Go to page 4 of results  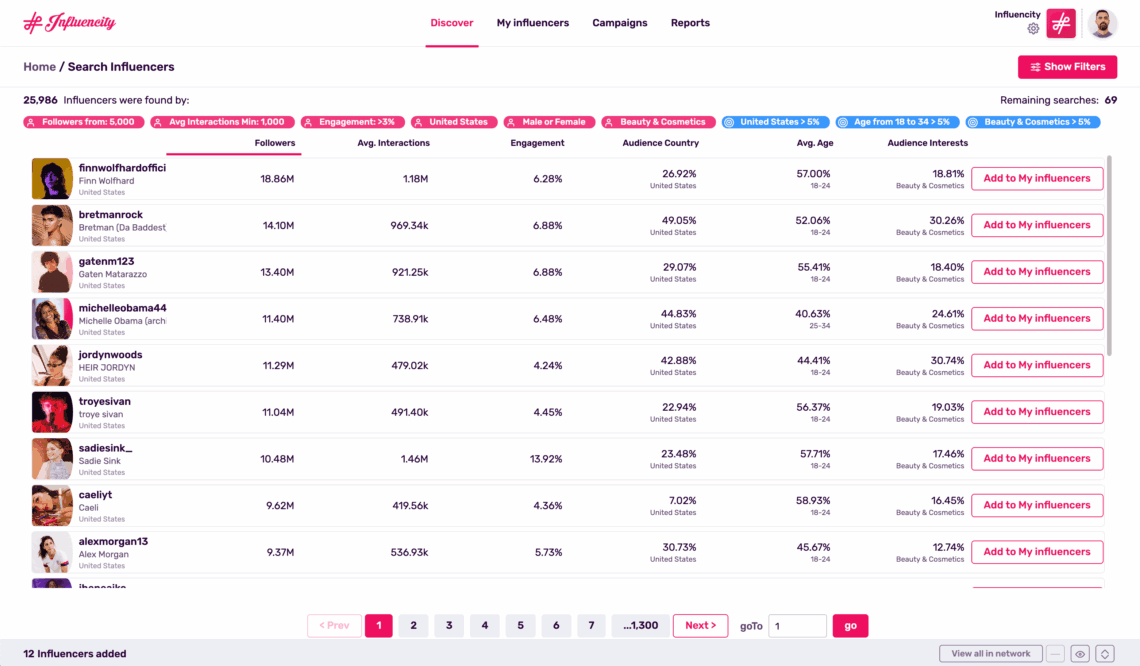[484, 625]
